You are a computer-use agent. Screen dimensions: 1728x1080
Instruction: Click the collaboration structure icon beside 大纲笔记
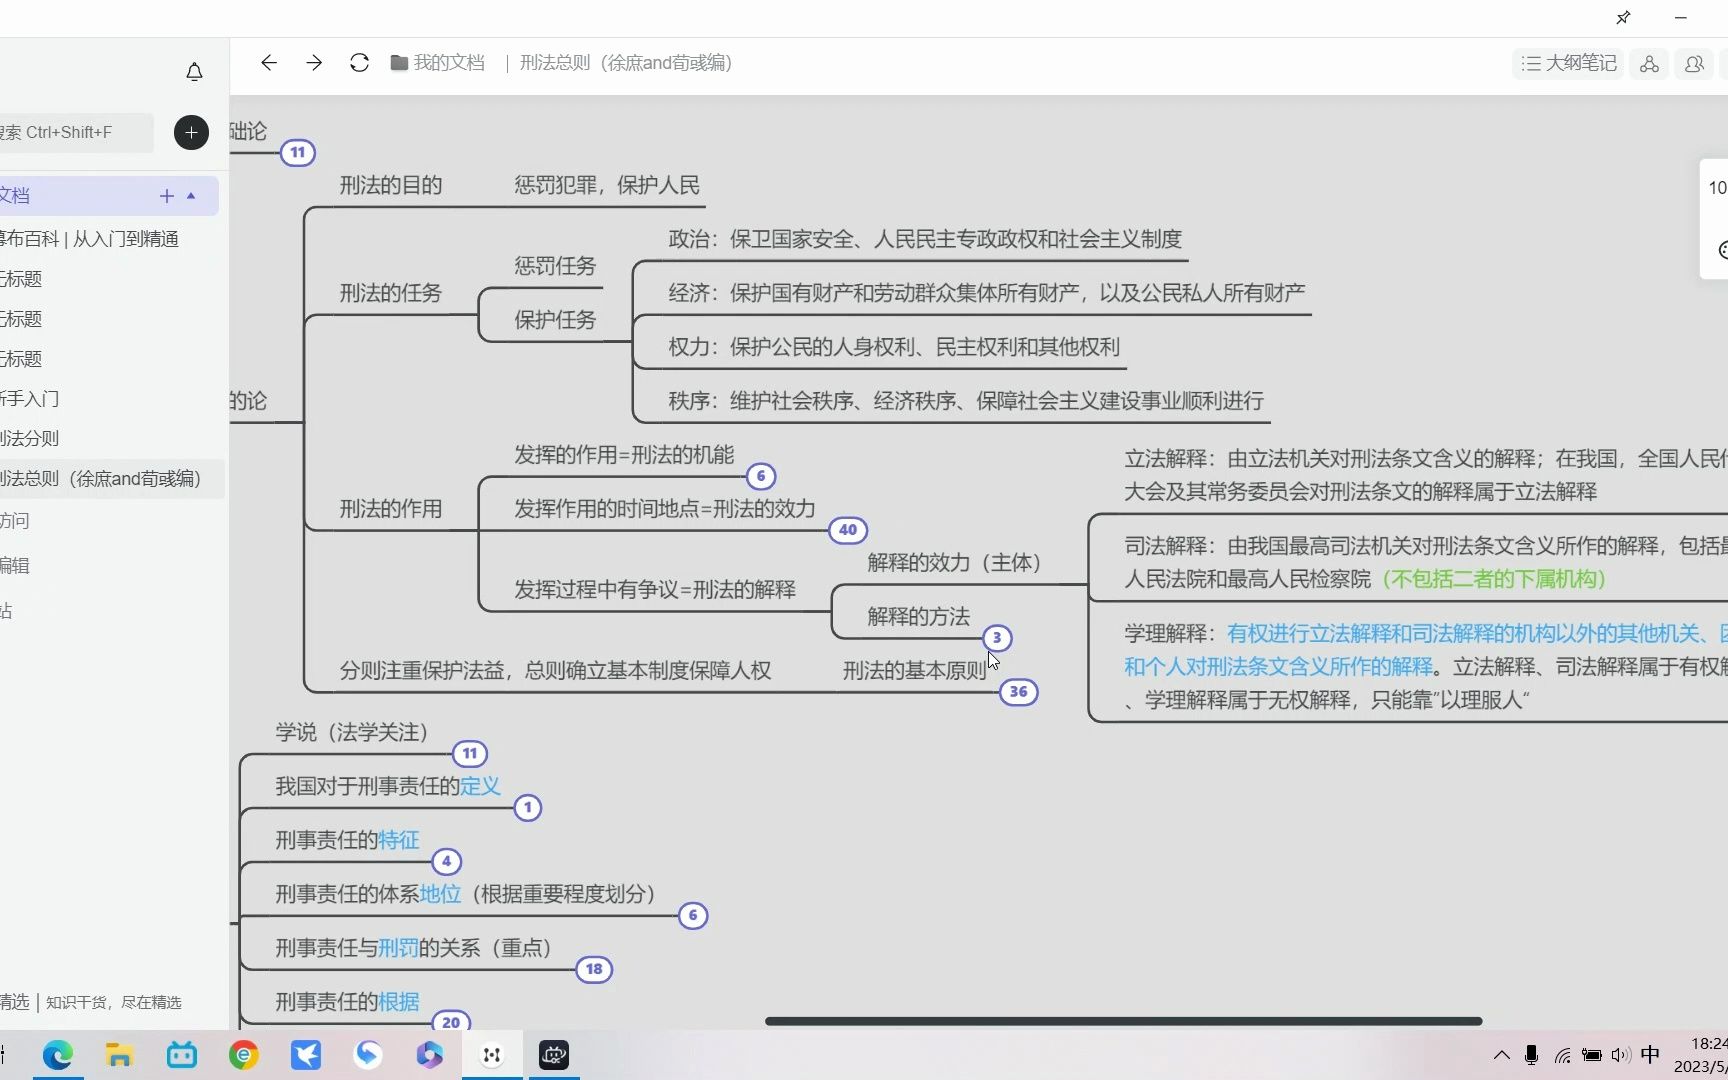pyautogui.click(x=1649, y=63)
